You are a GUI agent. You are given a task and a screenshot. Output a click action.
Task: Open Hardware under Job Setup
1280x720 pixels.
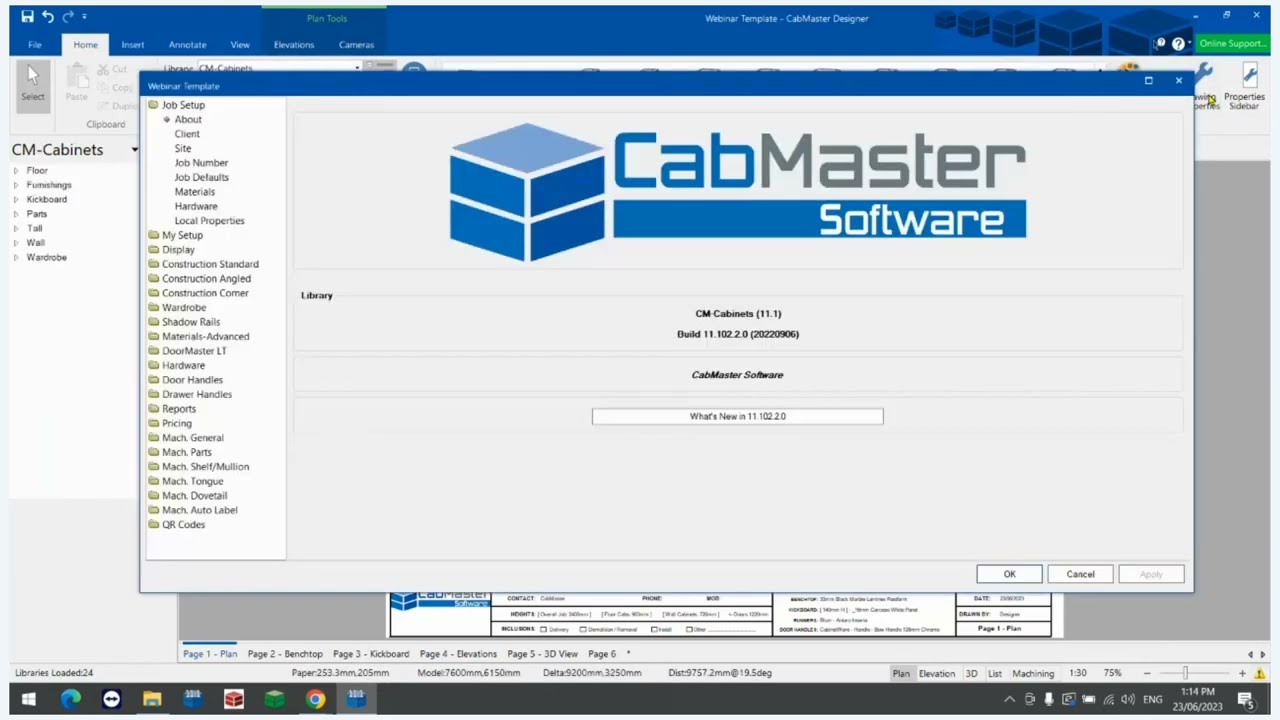point(196,206)
